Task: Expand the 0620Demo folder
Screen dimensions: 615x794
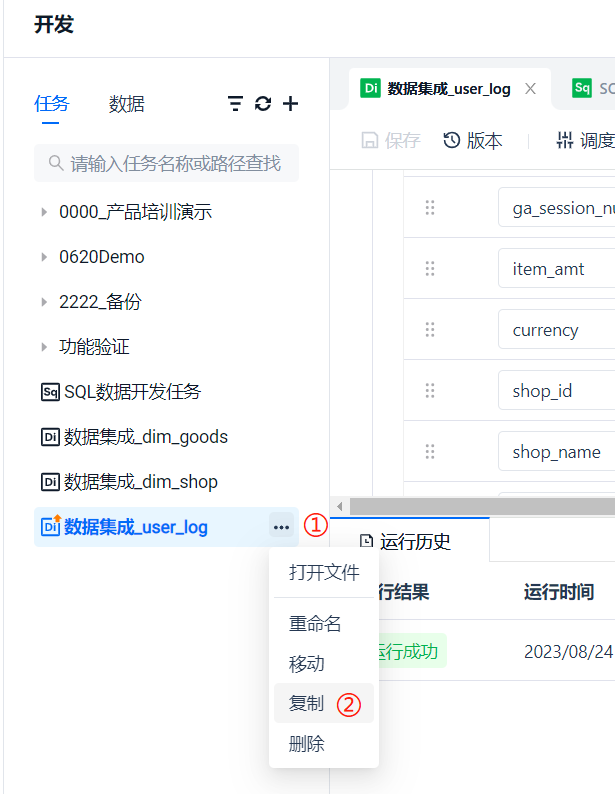Action: tap(44, 257)
